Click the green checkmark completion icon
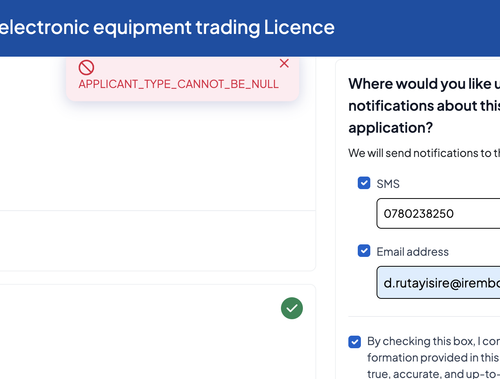The height and width of the screenshot is (379, 500). 292,308
